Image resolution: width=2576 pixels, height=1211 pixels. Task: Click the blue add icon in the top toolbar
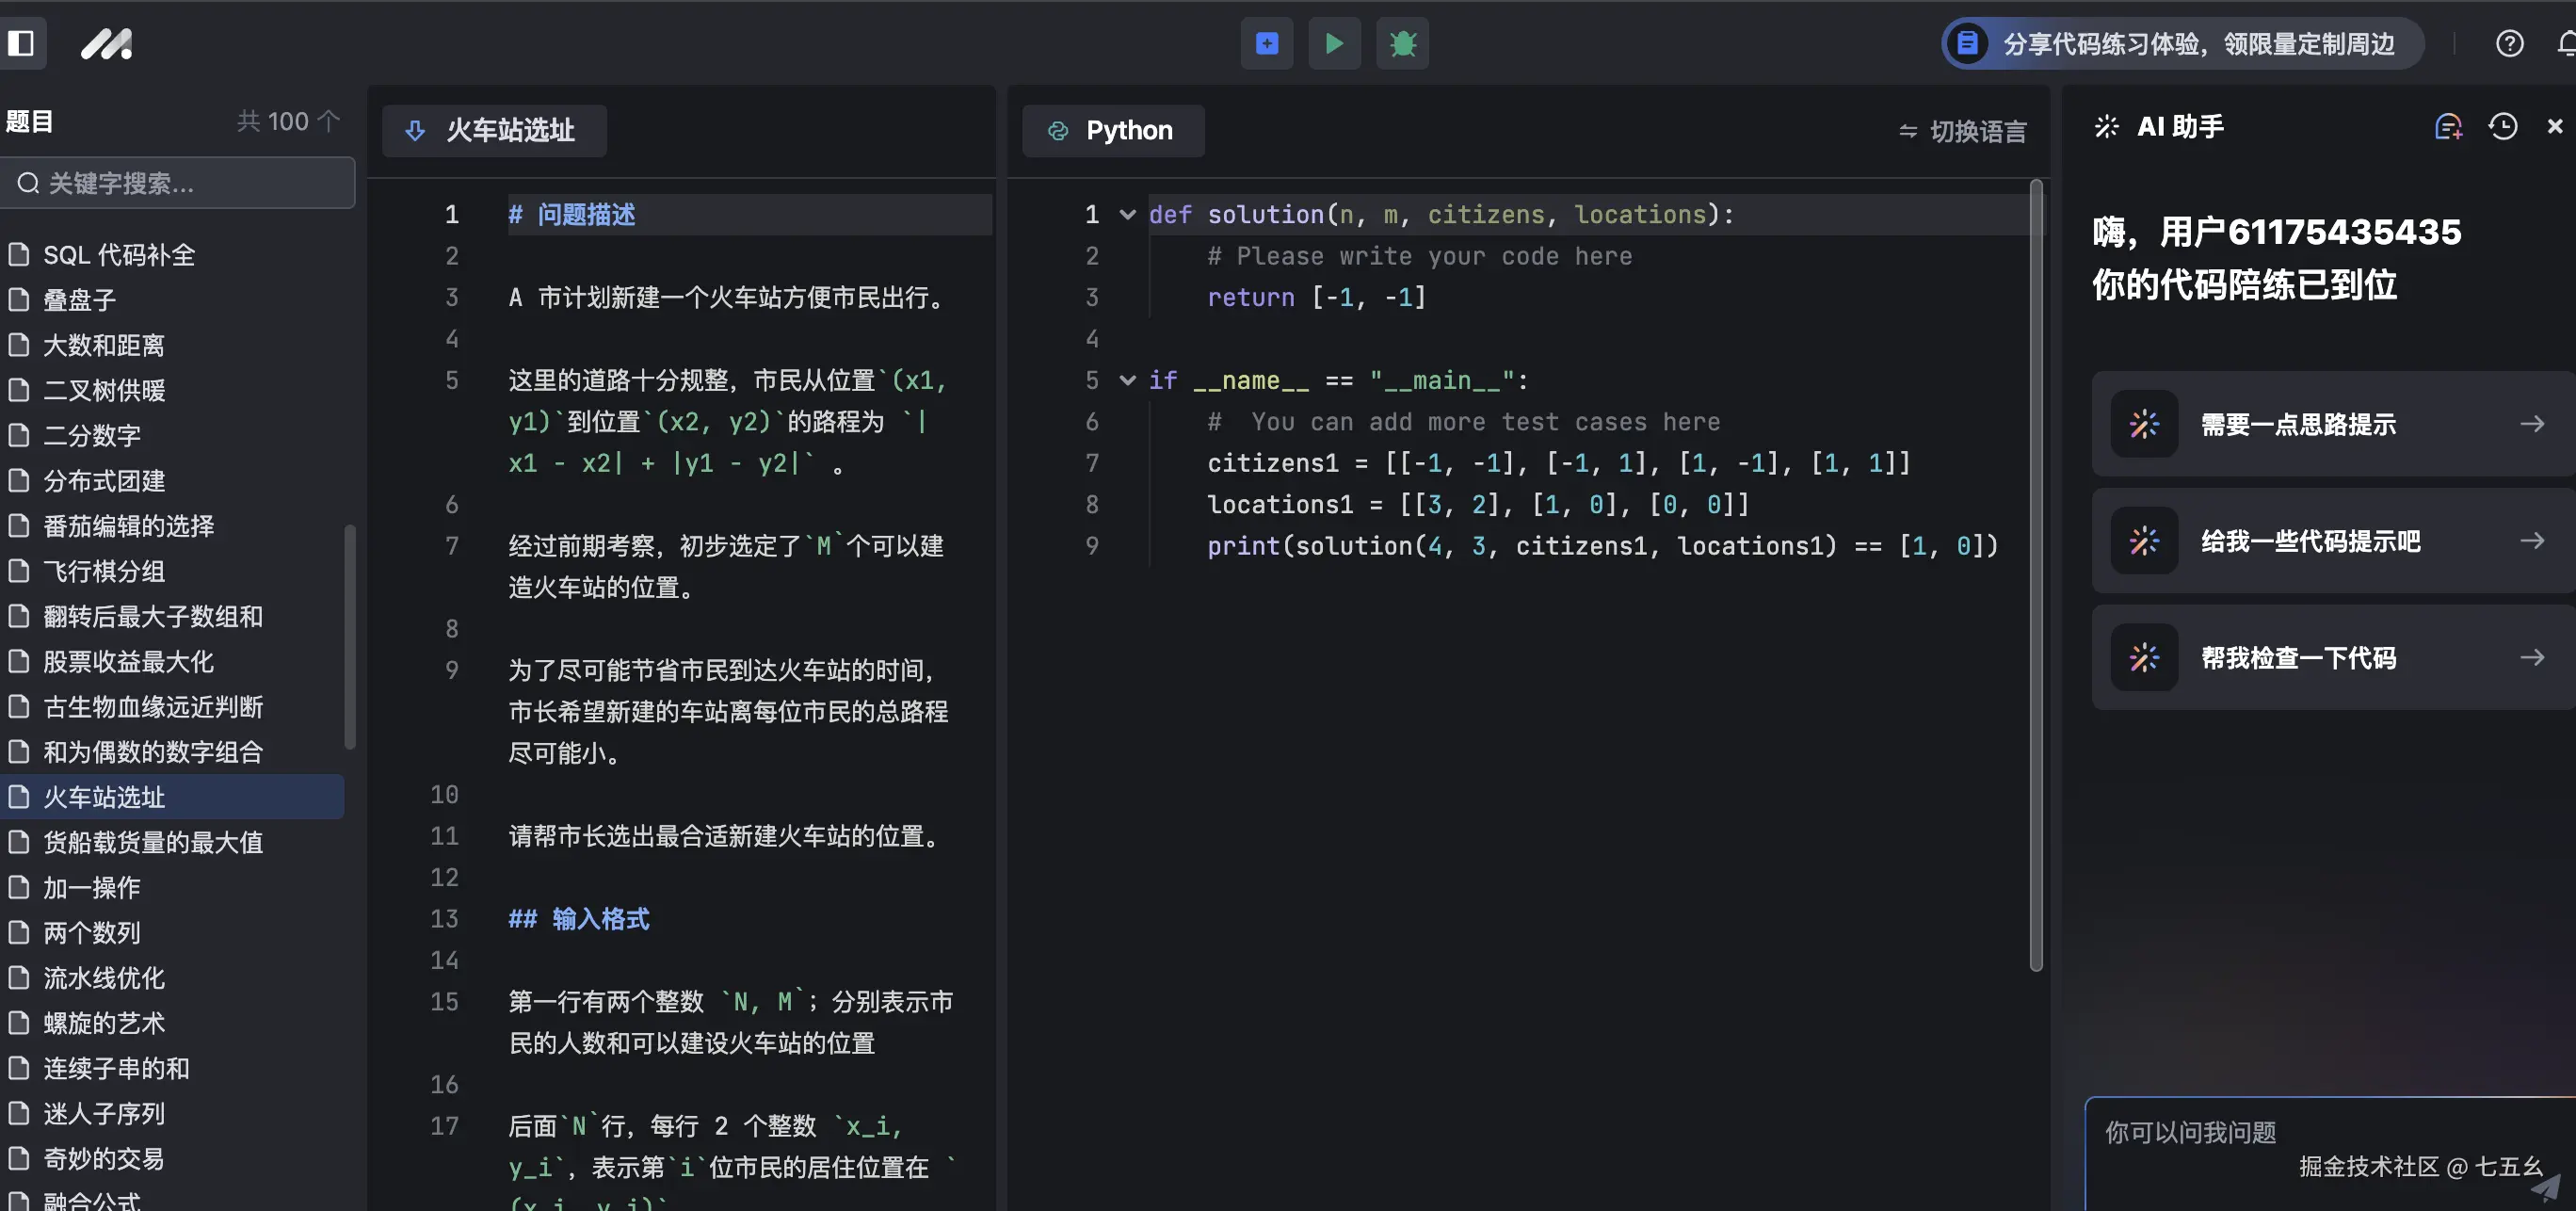coord(1266,43)
